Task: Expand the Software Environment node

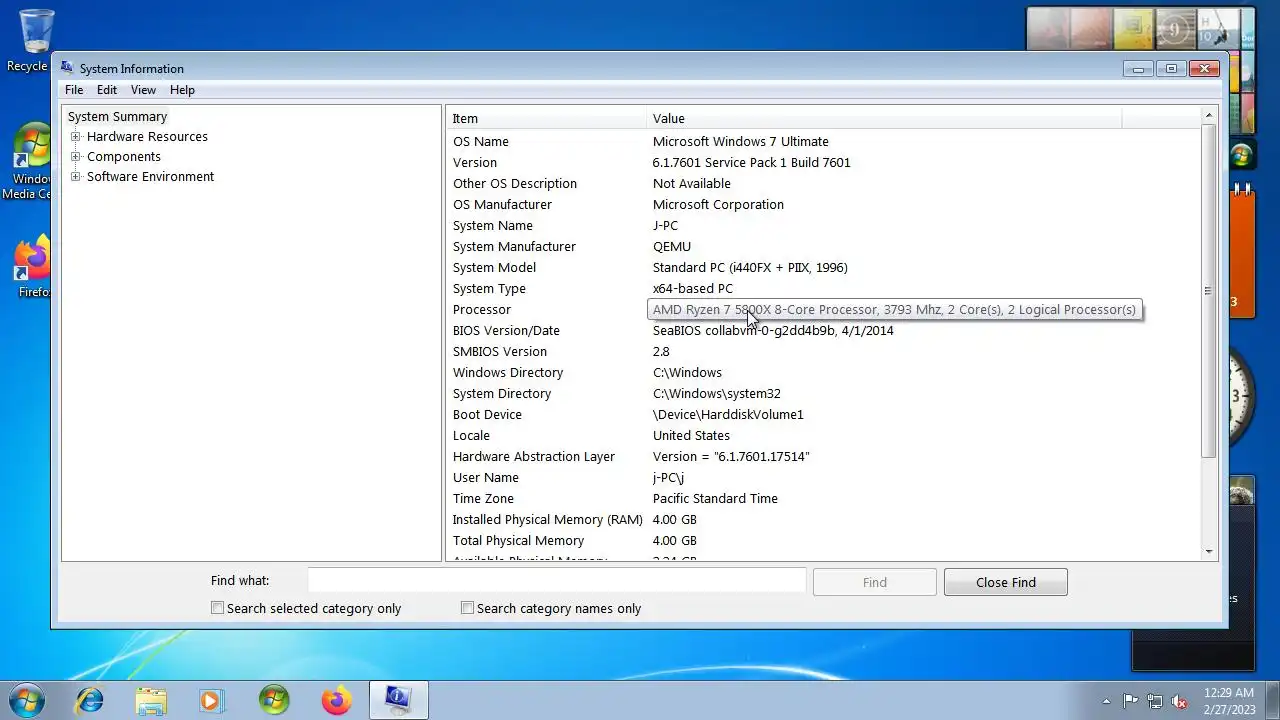Action: tap(75, 177)
